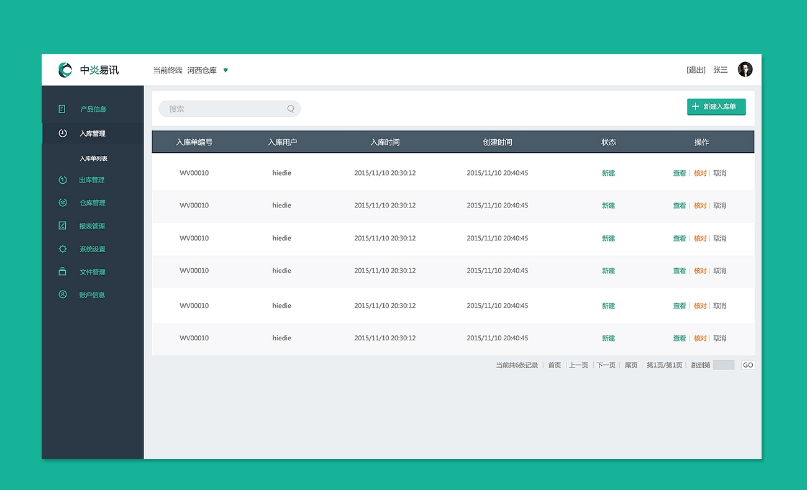Click 取消 in the last table row

[720, 338]
